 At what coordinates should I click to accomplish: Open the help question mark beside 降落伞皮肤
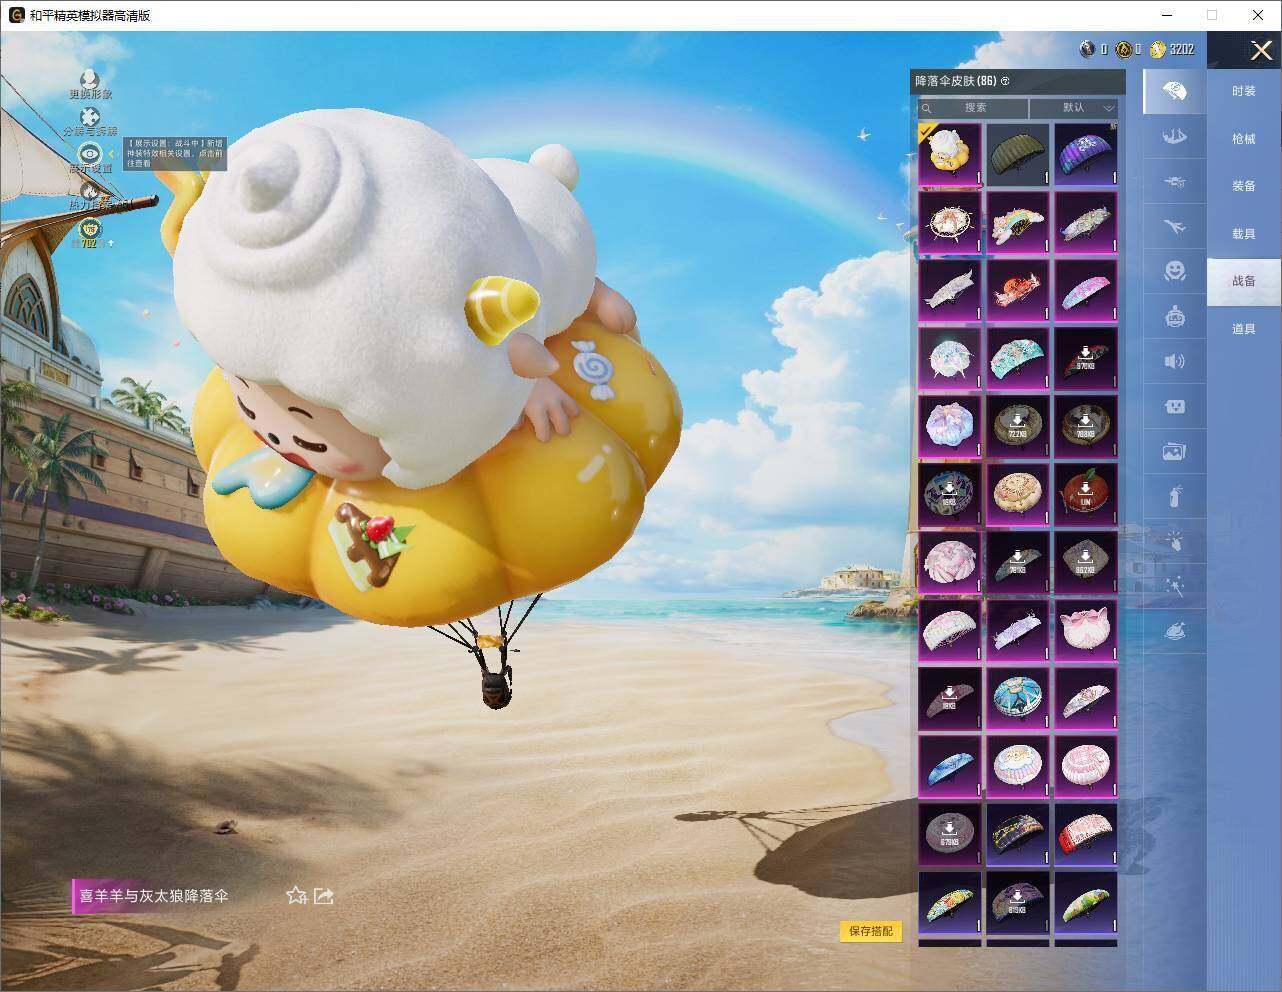tap(1005, 81)
